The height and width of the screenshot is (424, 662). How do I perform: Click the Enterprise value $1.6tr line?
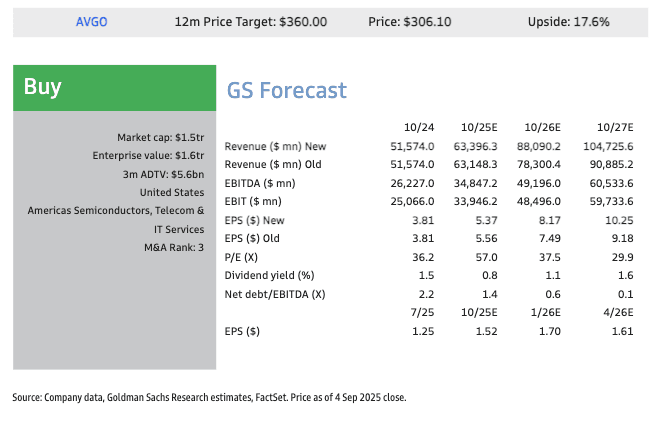click(x=148, y=155)
